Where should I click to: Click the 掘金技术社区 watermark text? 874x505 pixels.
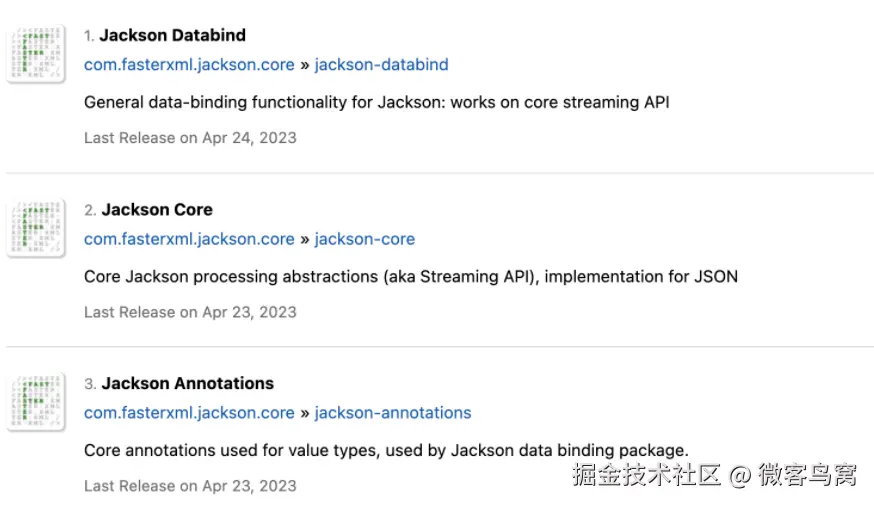(x=646, y=474)
